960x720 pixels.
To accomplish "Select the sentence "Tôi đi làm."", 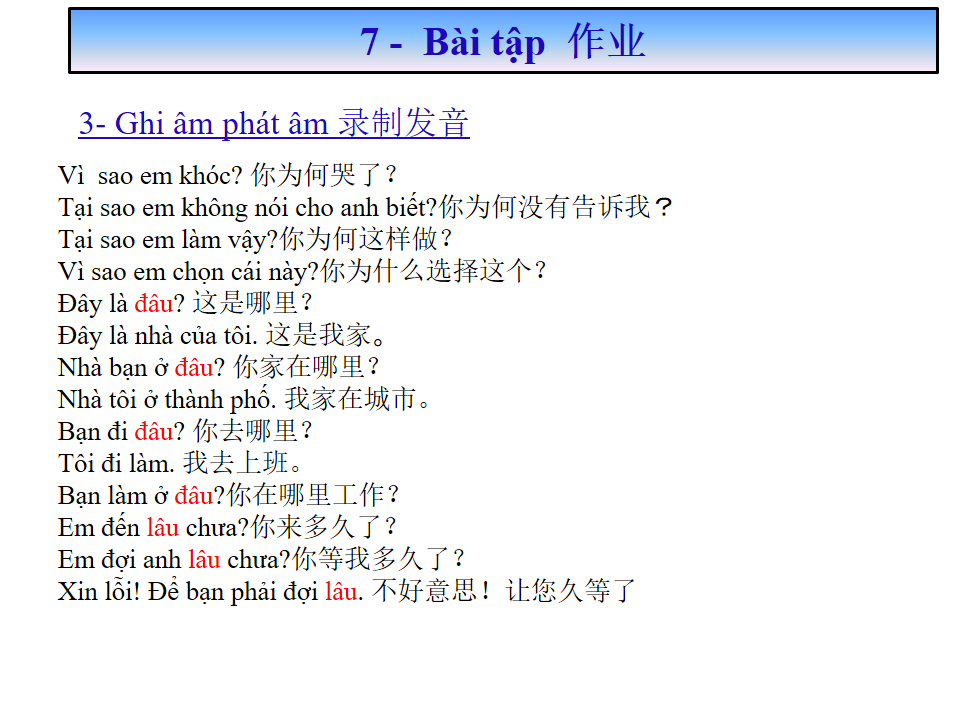I will 117,463.
